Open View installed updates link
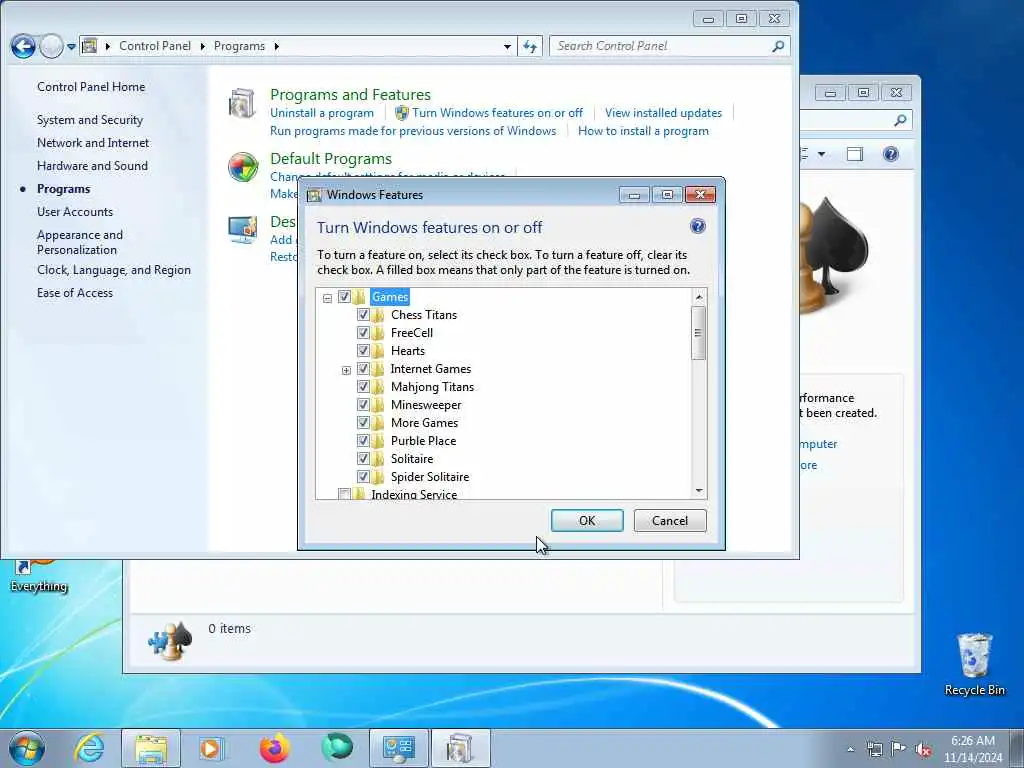Screen dimensions: 1024x768 (663, 113)
